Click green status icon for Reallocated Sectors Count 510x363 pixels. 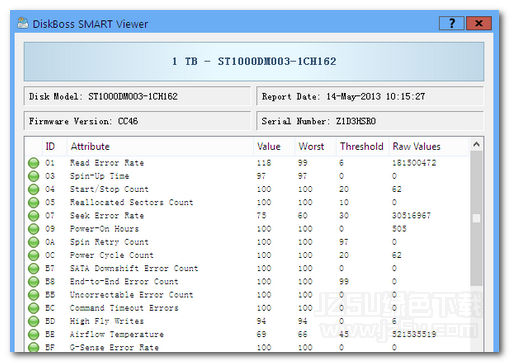point(33,202)
